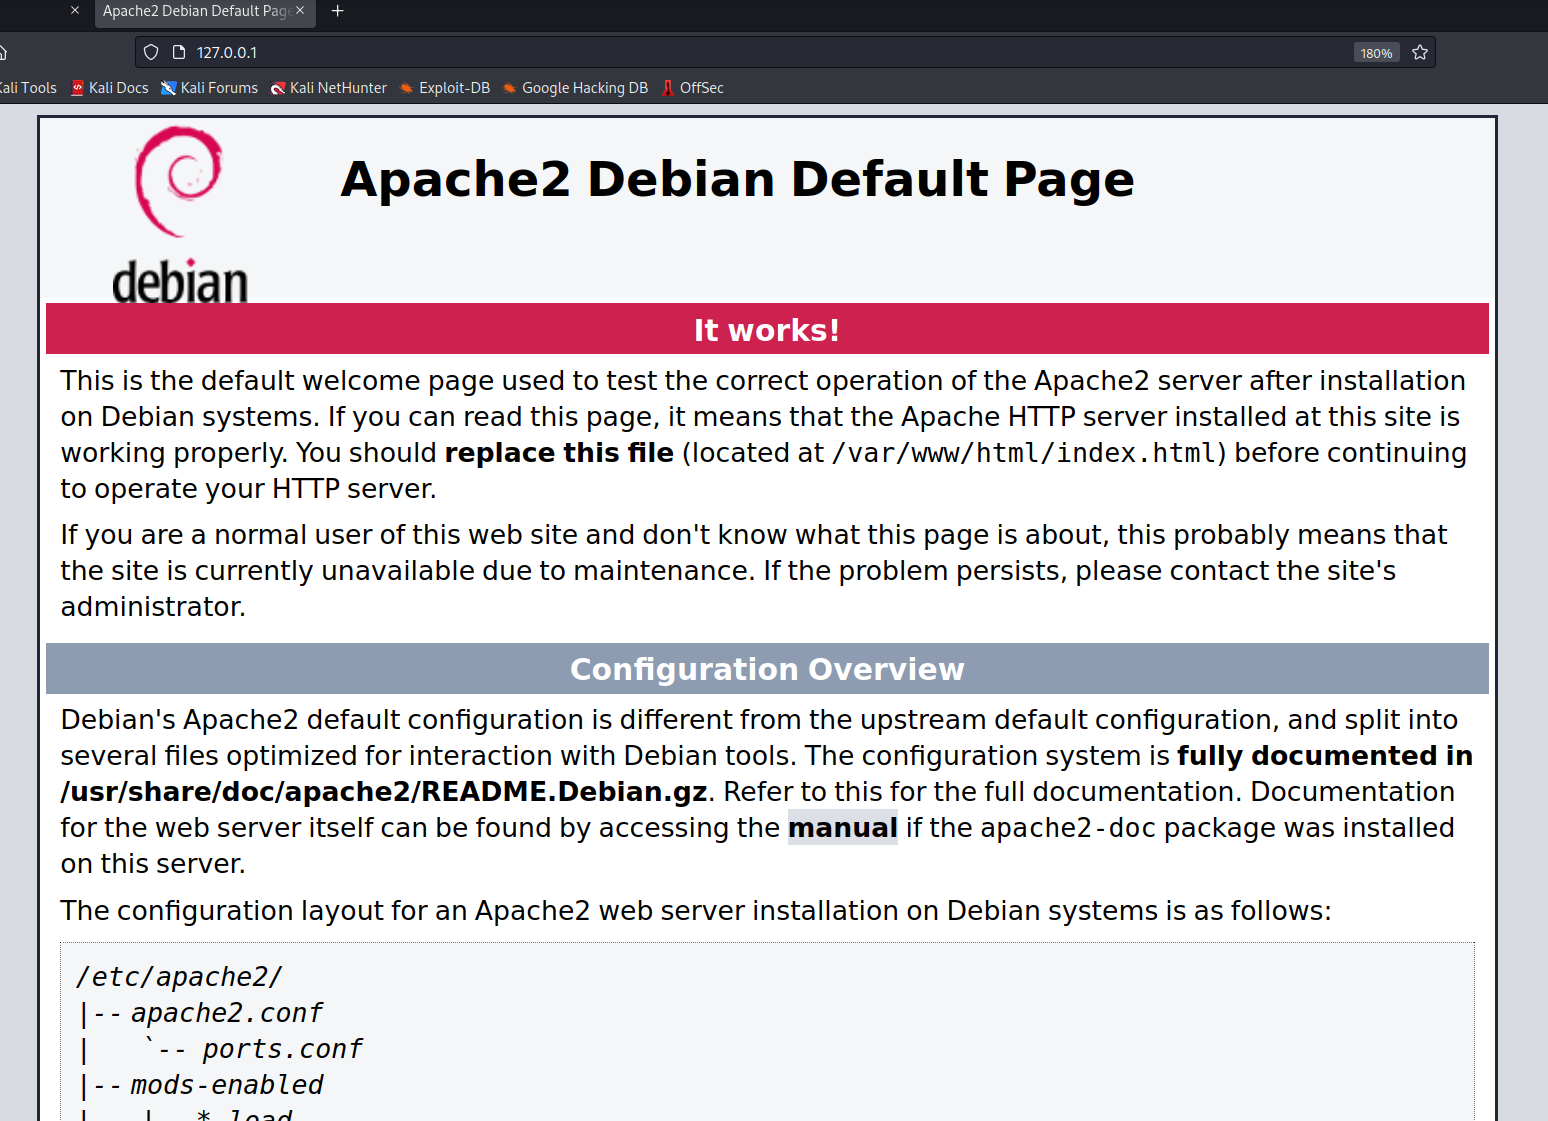Open the Kali Docs bookmark
Image resolution: width=1548 pixels, height=1121 pixels.
tap(110, 88)
